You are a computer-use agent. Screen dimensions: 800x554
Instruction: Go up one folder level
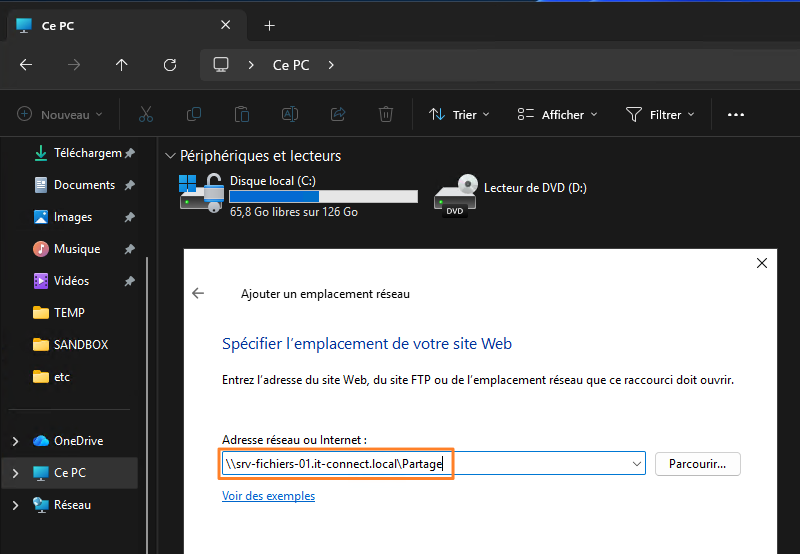[x=122, y=65]
